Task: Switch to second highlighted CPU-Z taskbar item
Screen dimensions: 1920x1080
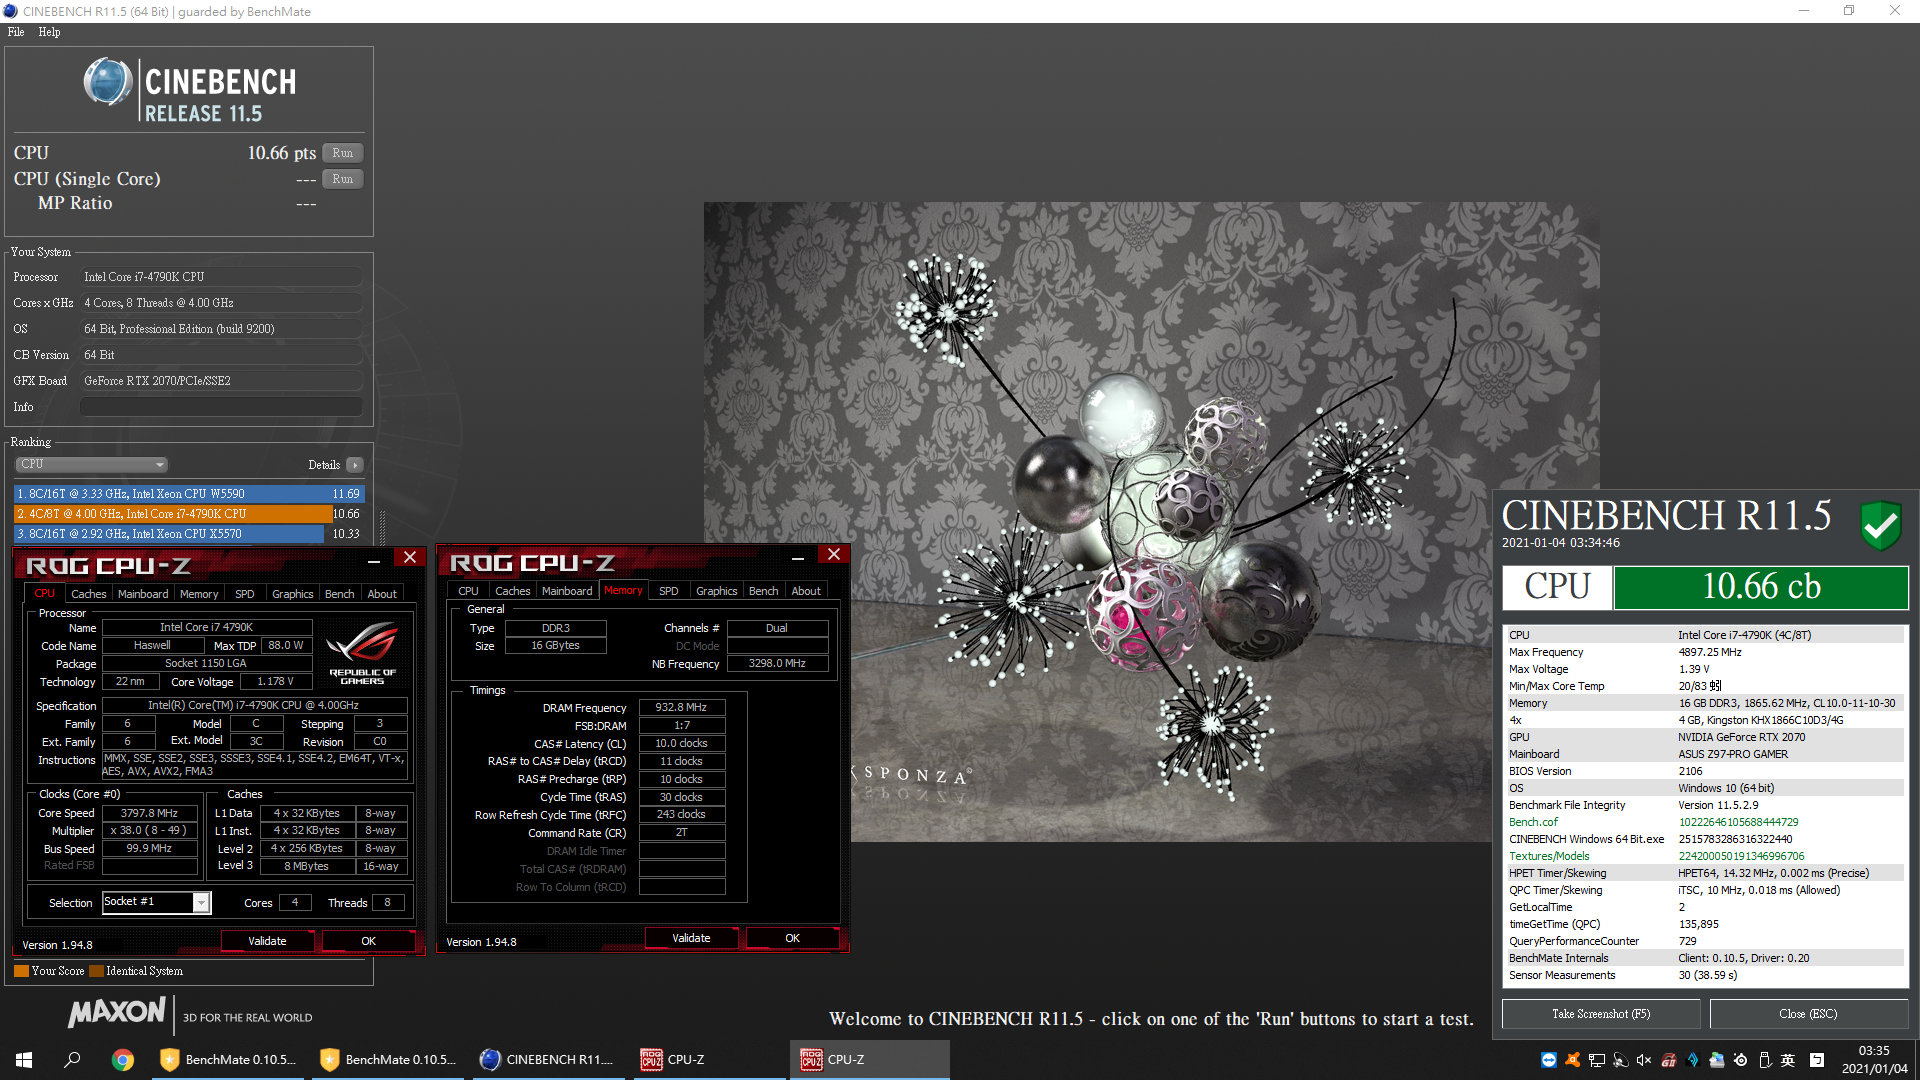Action: (869, 1060)
